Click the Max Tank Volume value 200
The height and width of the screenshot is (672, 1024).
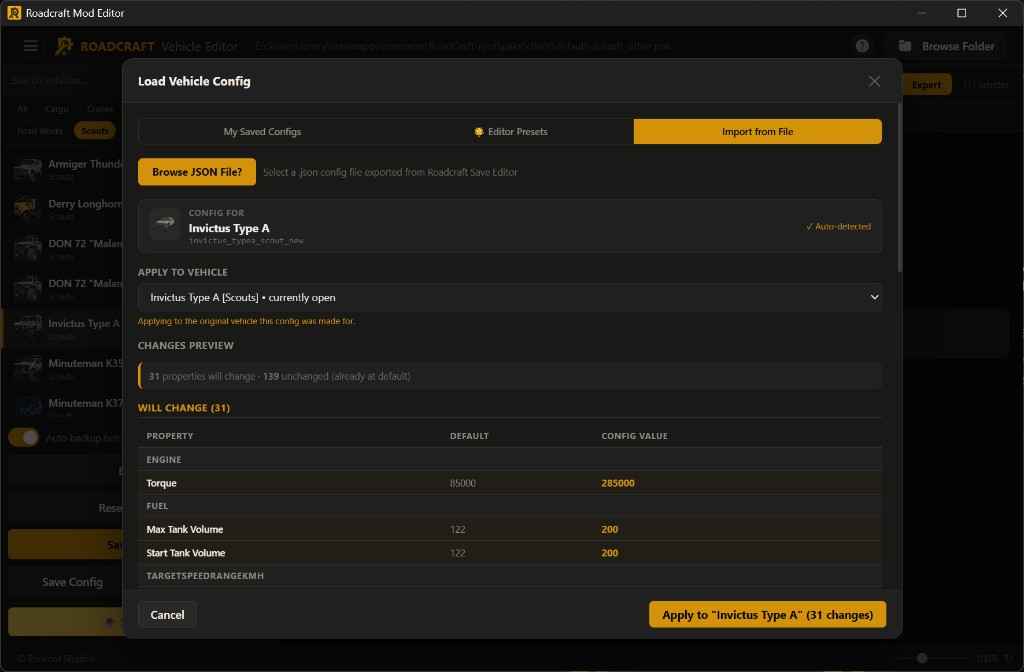pos(609,530)
